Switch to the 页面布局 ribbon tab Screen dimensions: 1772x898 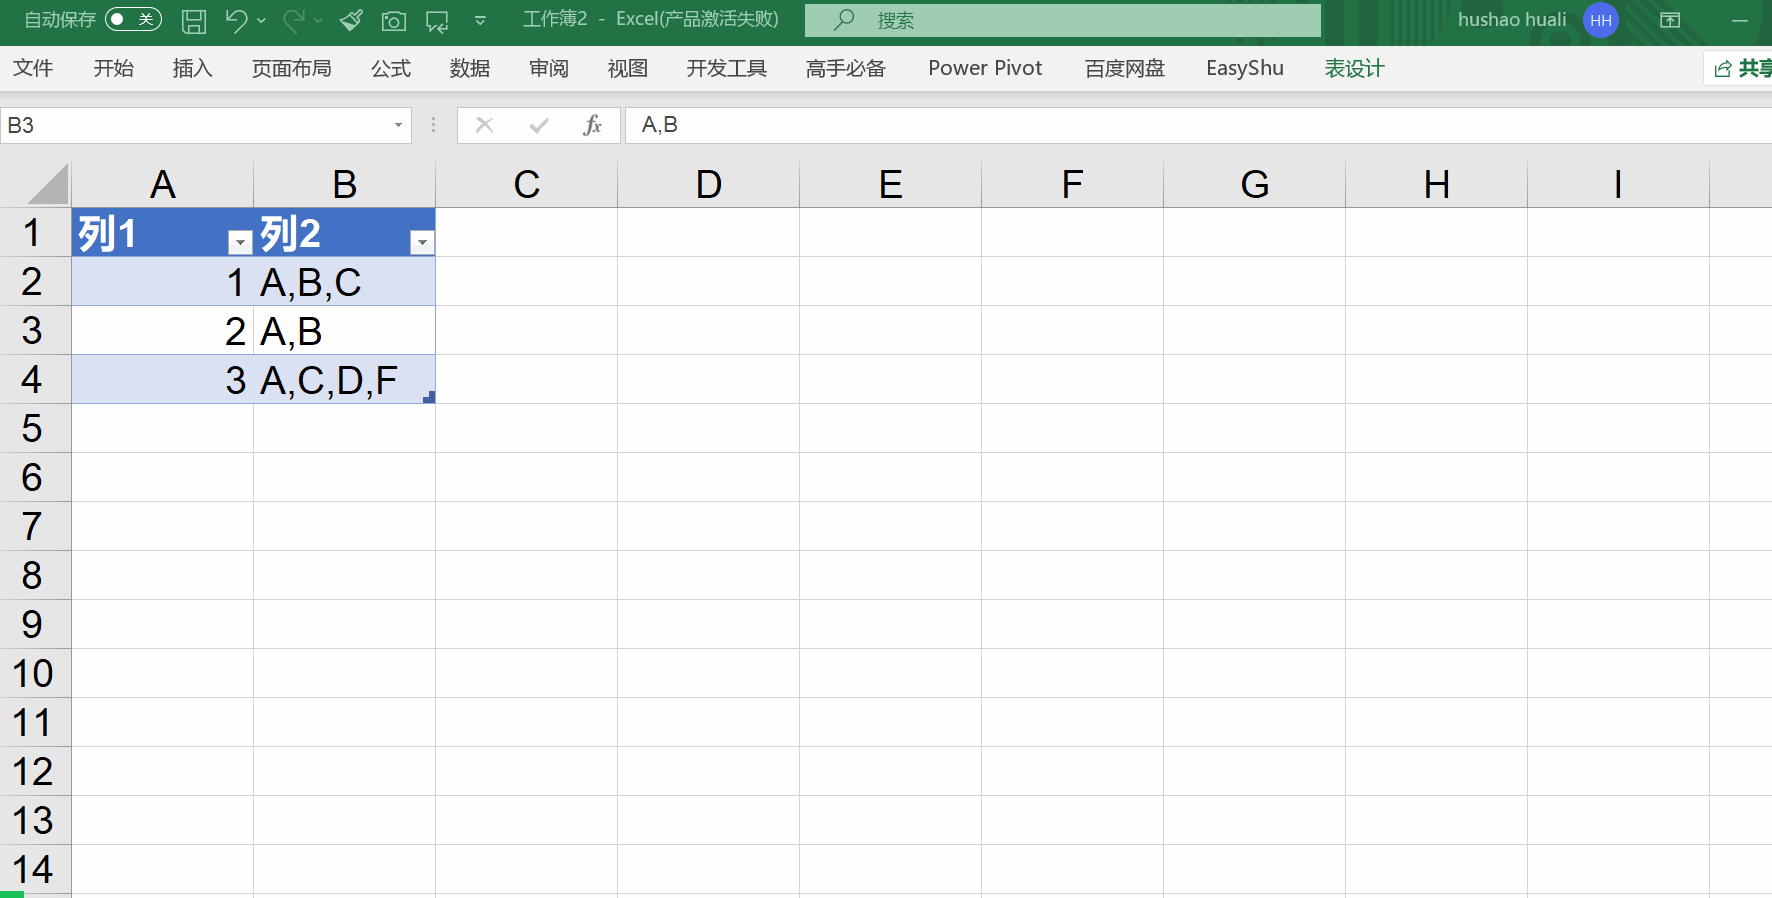coord(291,68)
